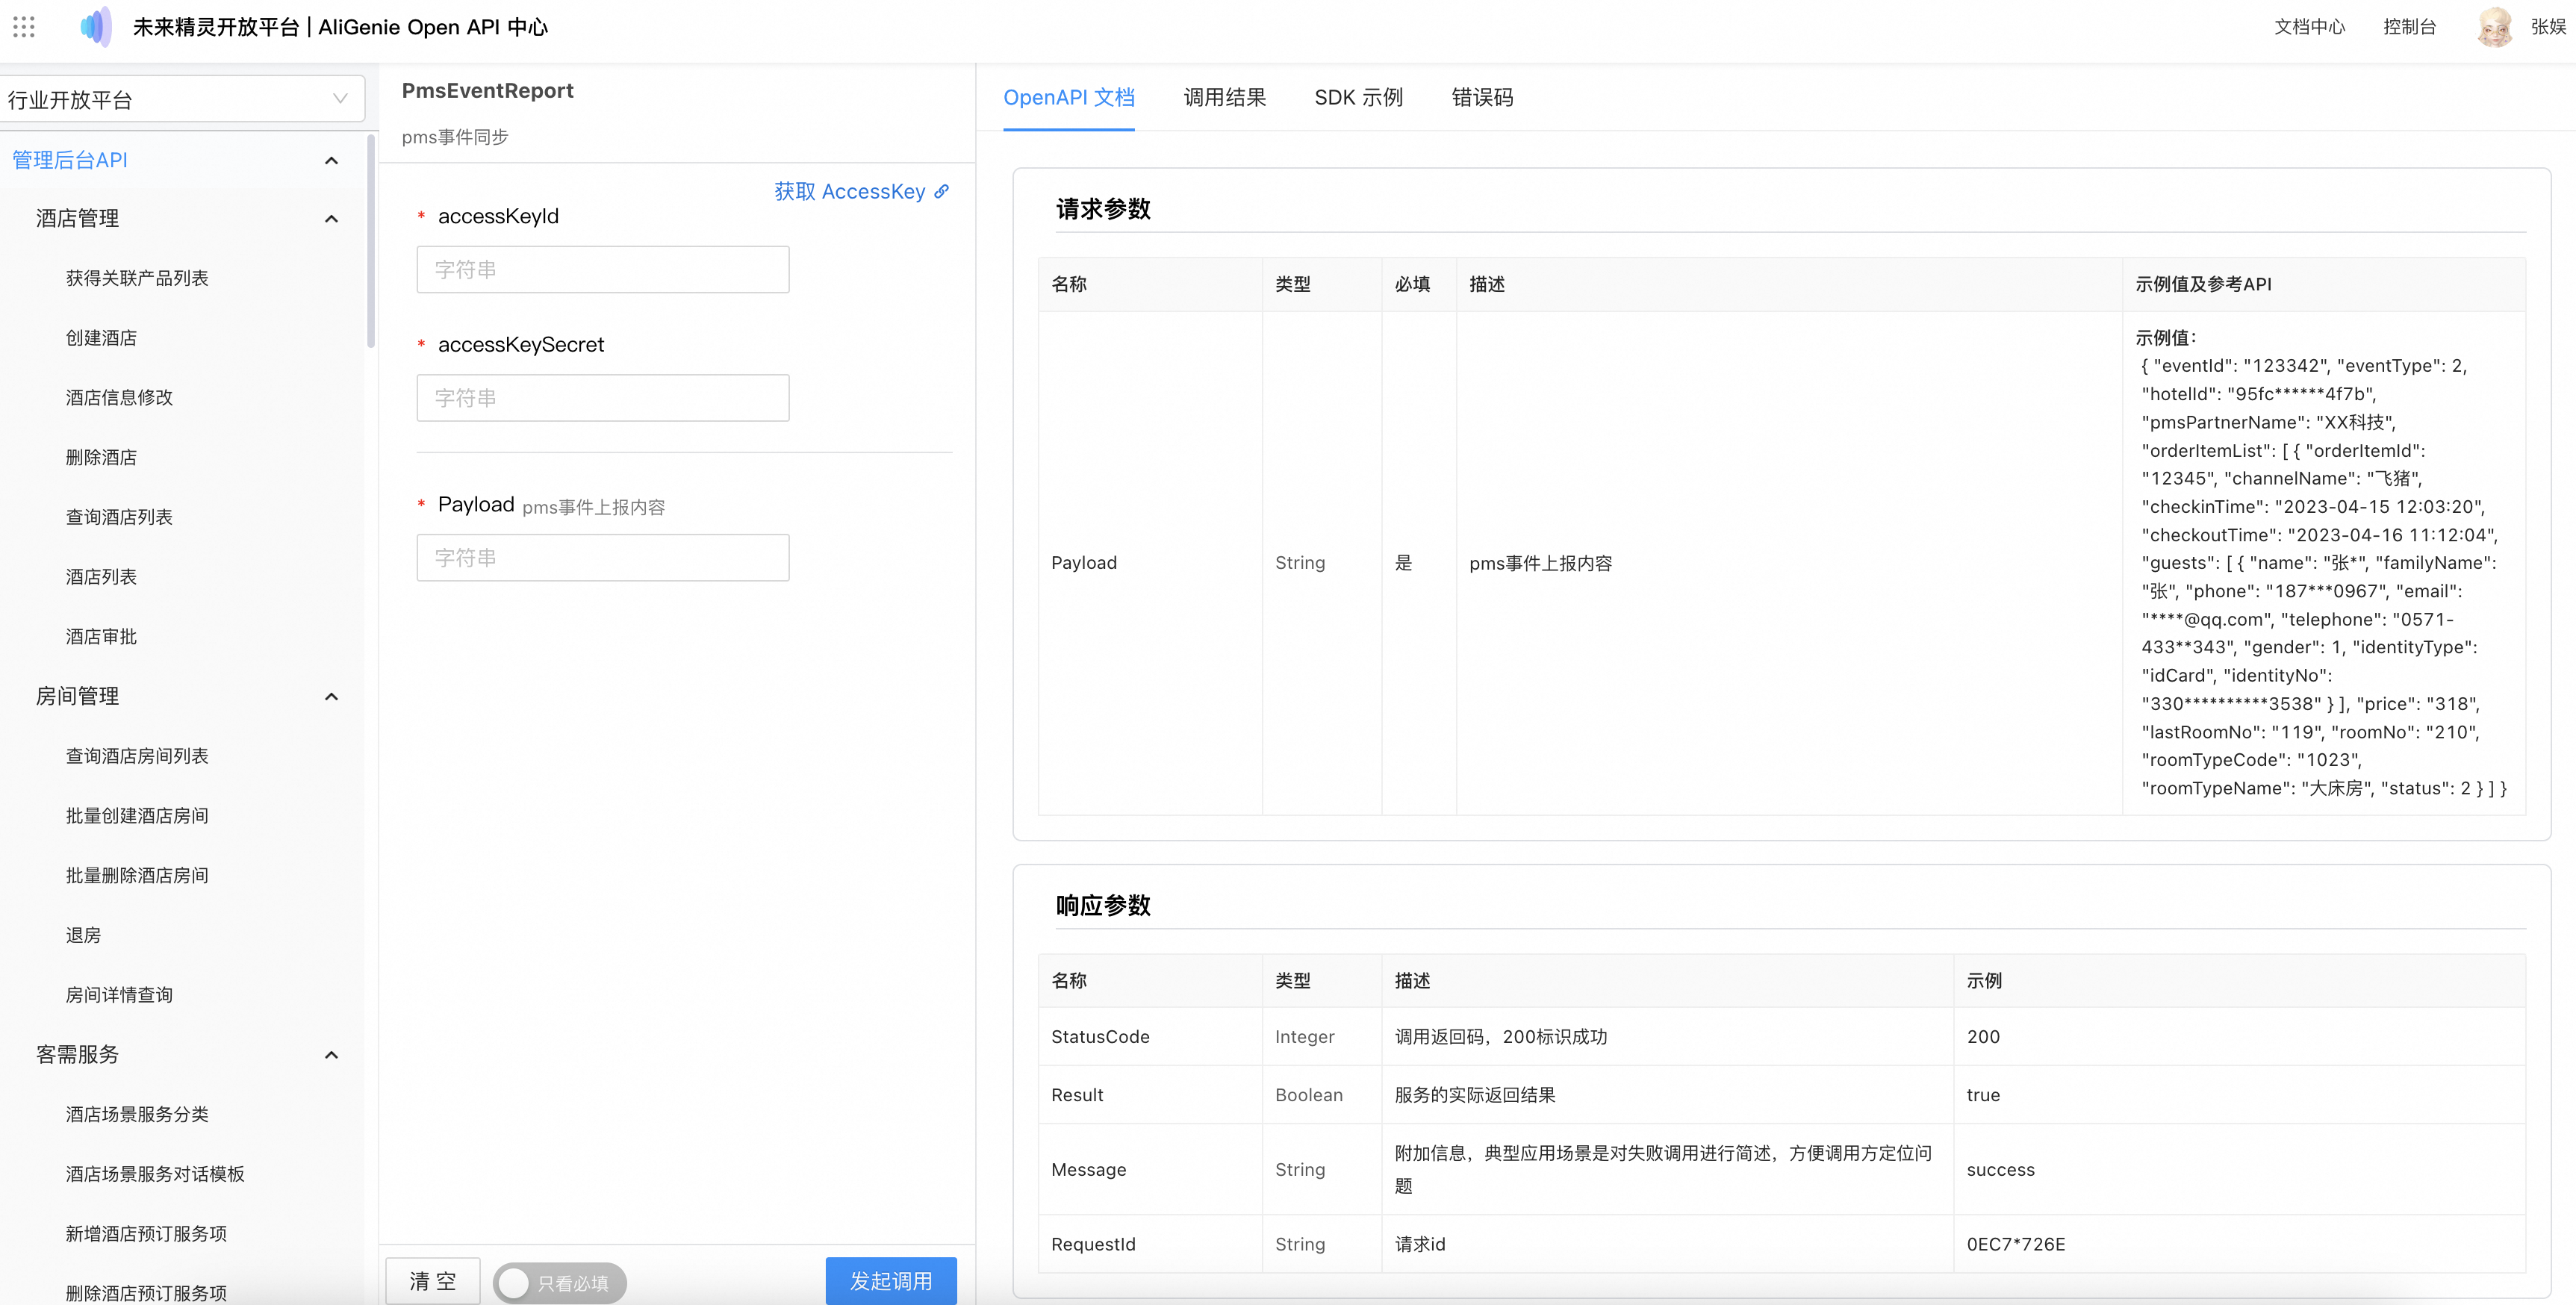Switch to the 调用结果 tab

tap(1224, 97)
